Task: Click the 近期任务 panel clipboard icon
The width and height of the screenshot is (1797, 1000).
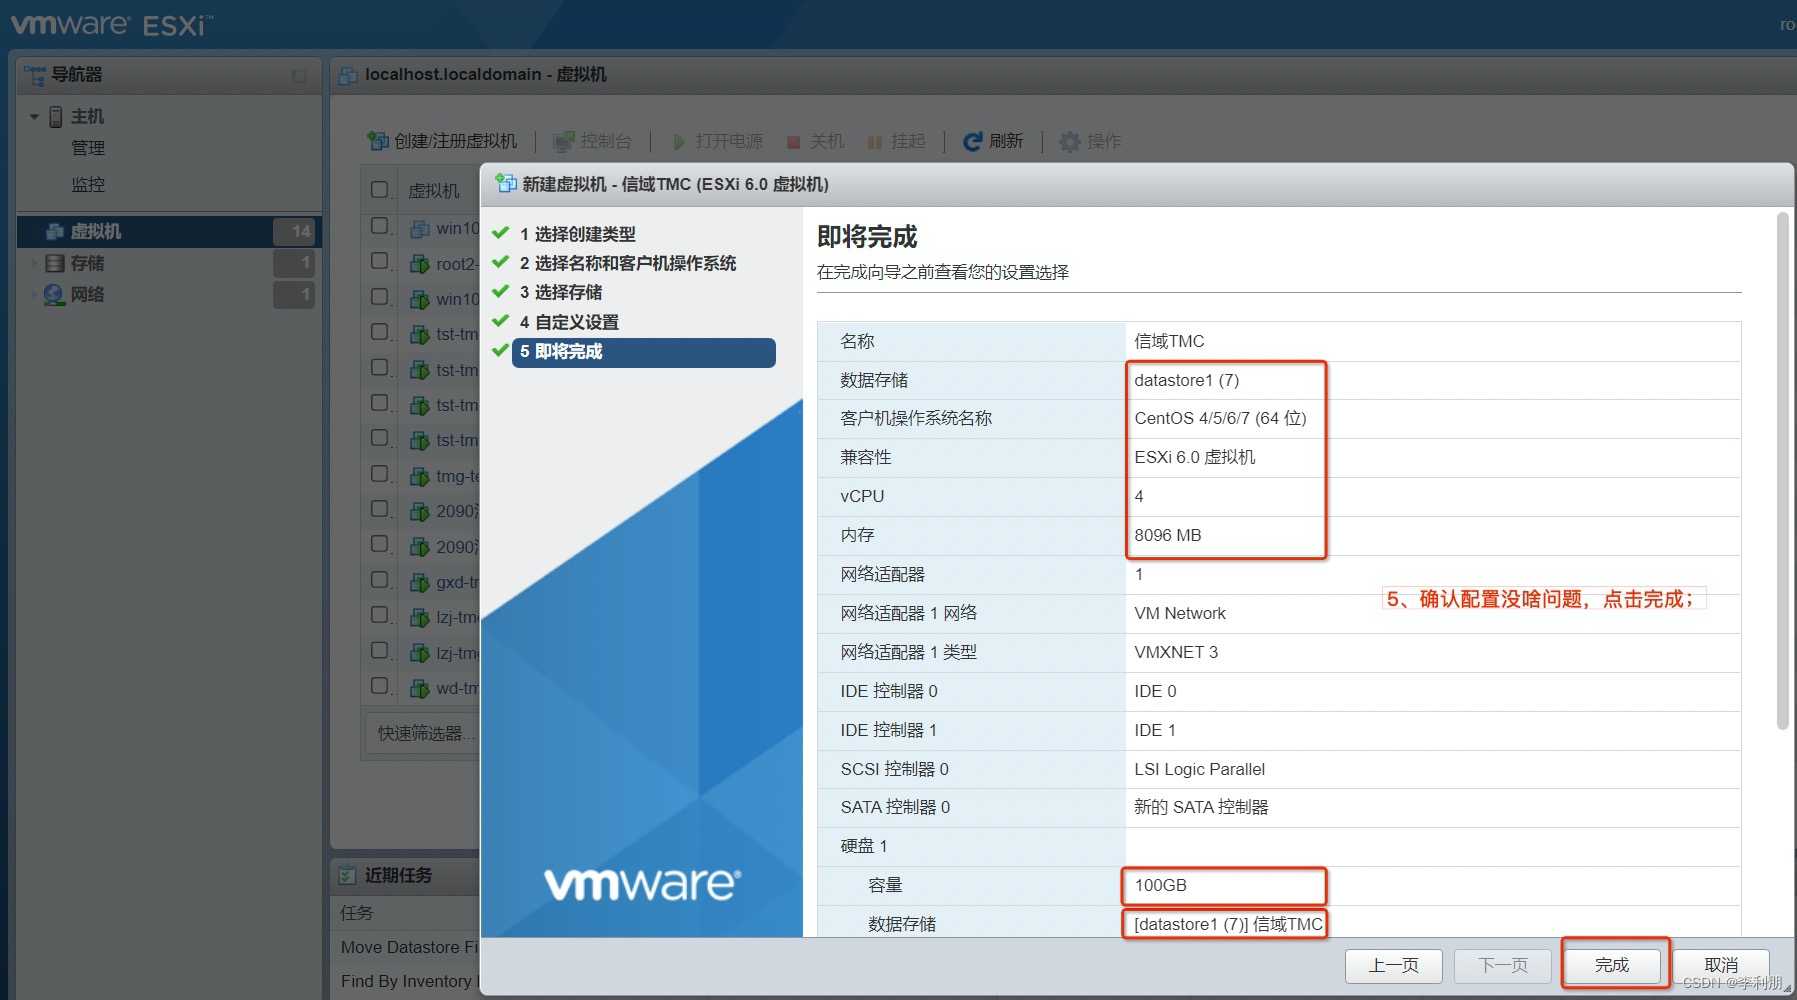Action: tap(347, 875)
